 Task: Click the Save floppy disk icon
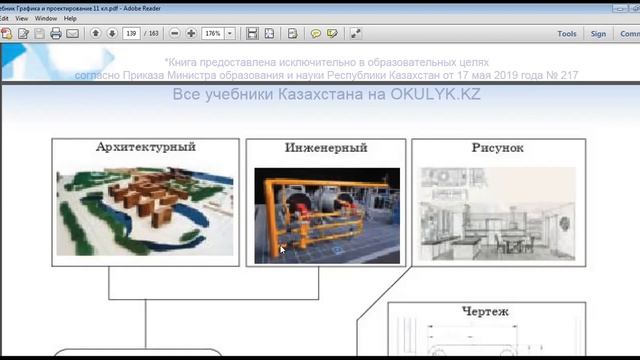pyautogui.click(x=39, y=33)
